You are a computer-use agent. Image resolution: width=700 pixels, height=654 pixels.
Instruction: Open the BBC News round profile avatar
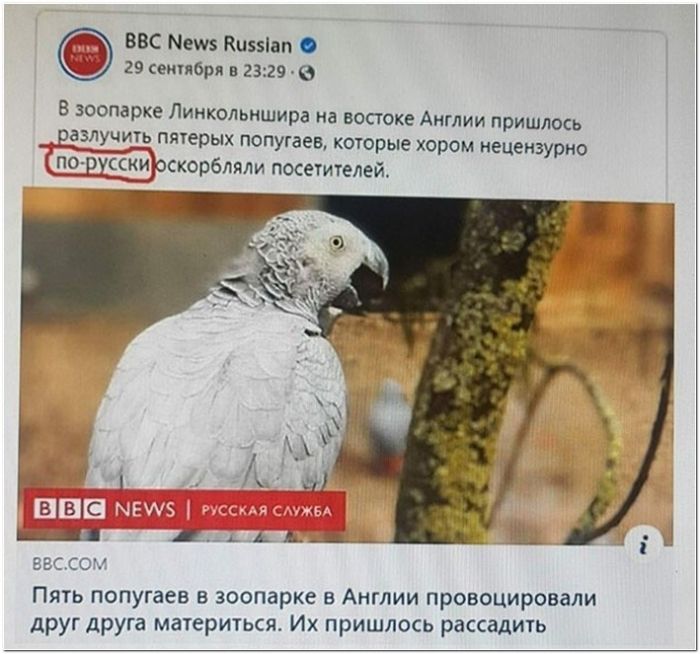pos(85,54)
